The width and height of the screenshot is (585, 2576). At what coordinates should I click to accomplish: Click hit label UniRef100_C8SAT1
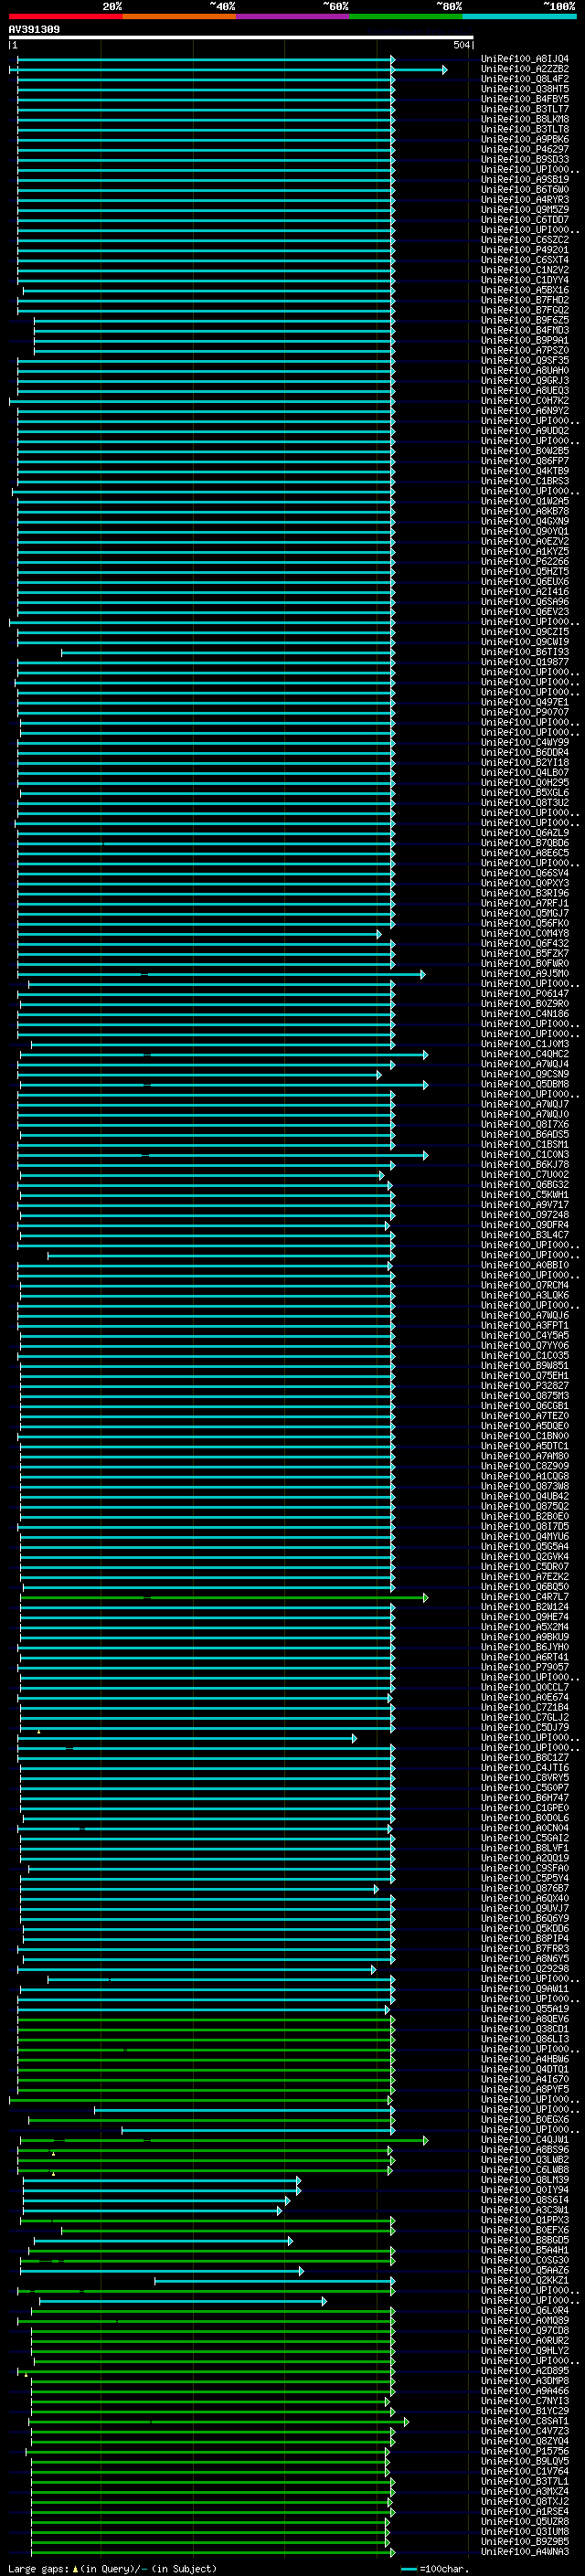[x=525, y=2421]
